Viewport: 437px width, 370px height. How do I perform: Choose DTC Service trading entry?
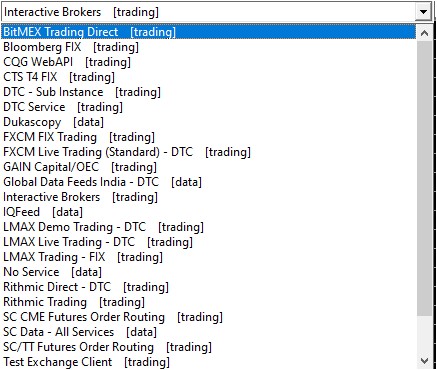tap(208, 107)
